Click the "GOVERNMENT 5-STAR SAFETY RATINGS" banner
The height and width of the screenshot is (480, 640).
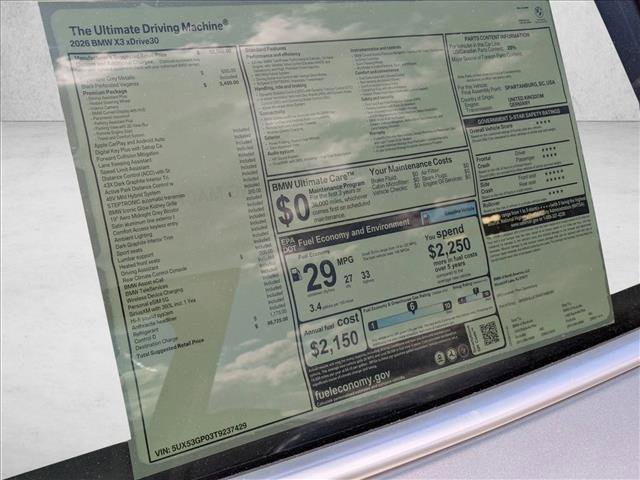[518, 117]
